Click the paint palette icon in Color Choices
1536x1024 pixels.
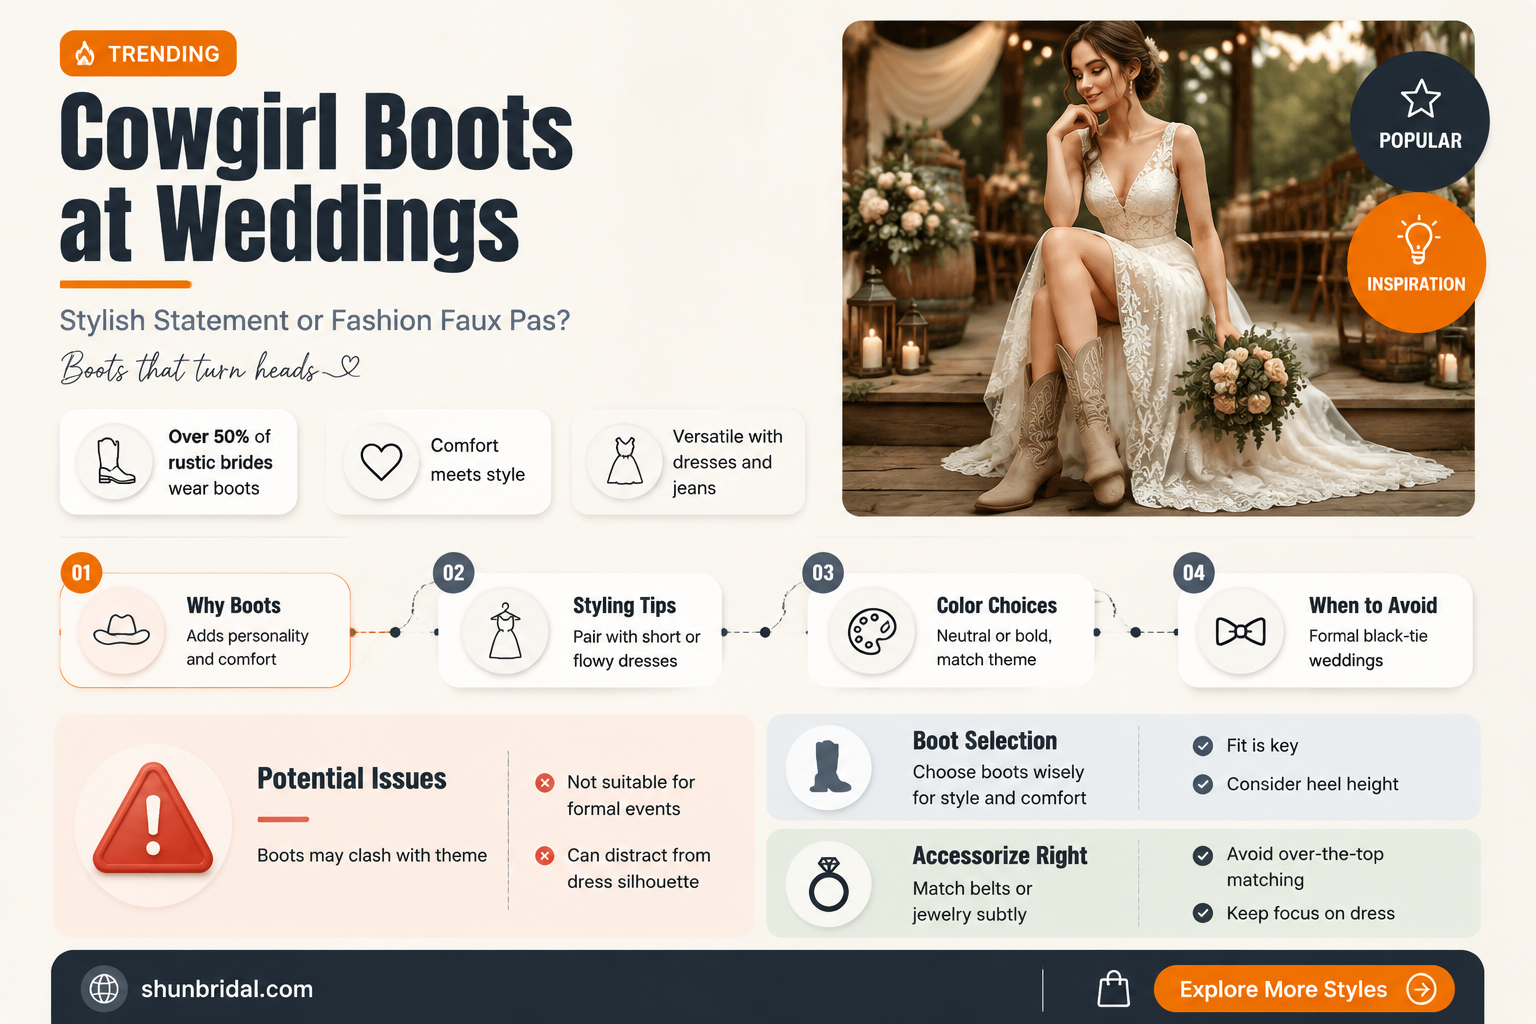(x=872, y=631)
